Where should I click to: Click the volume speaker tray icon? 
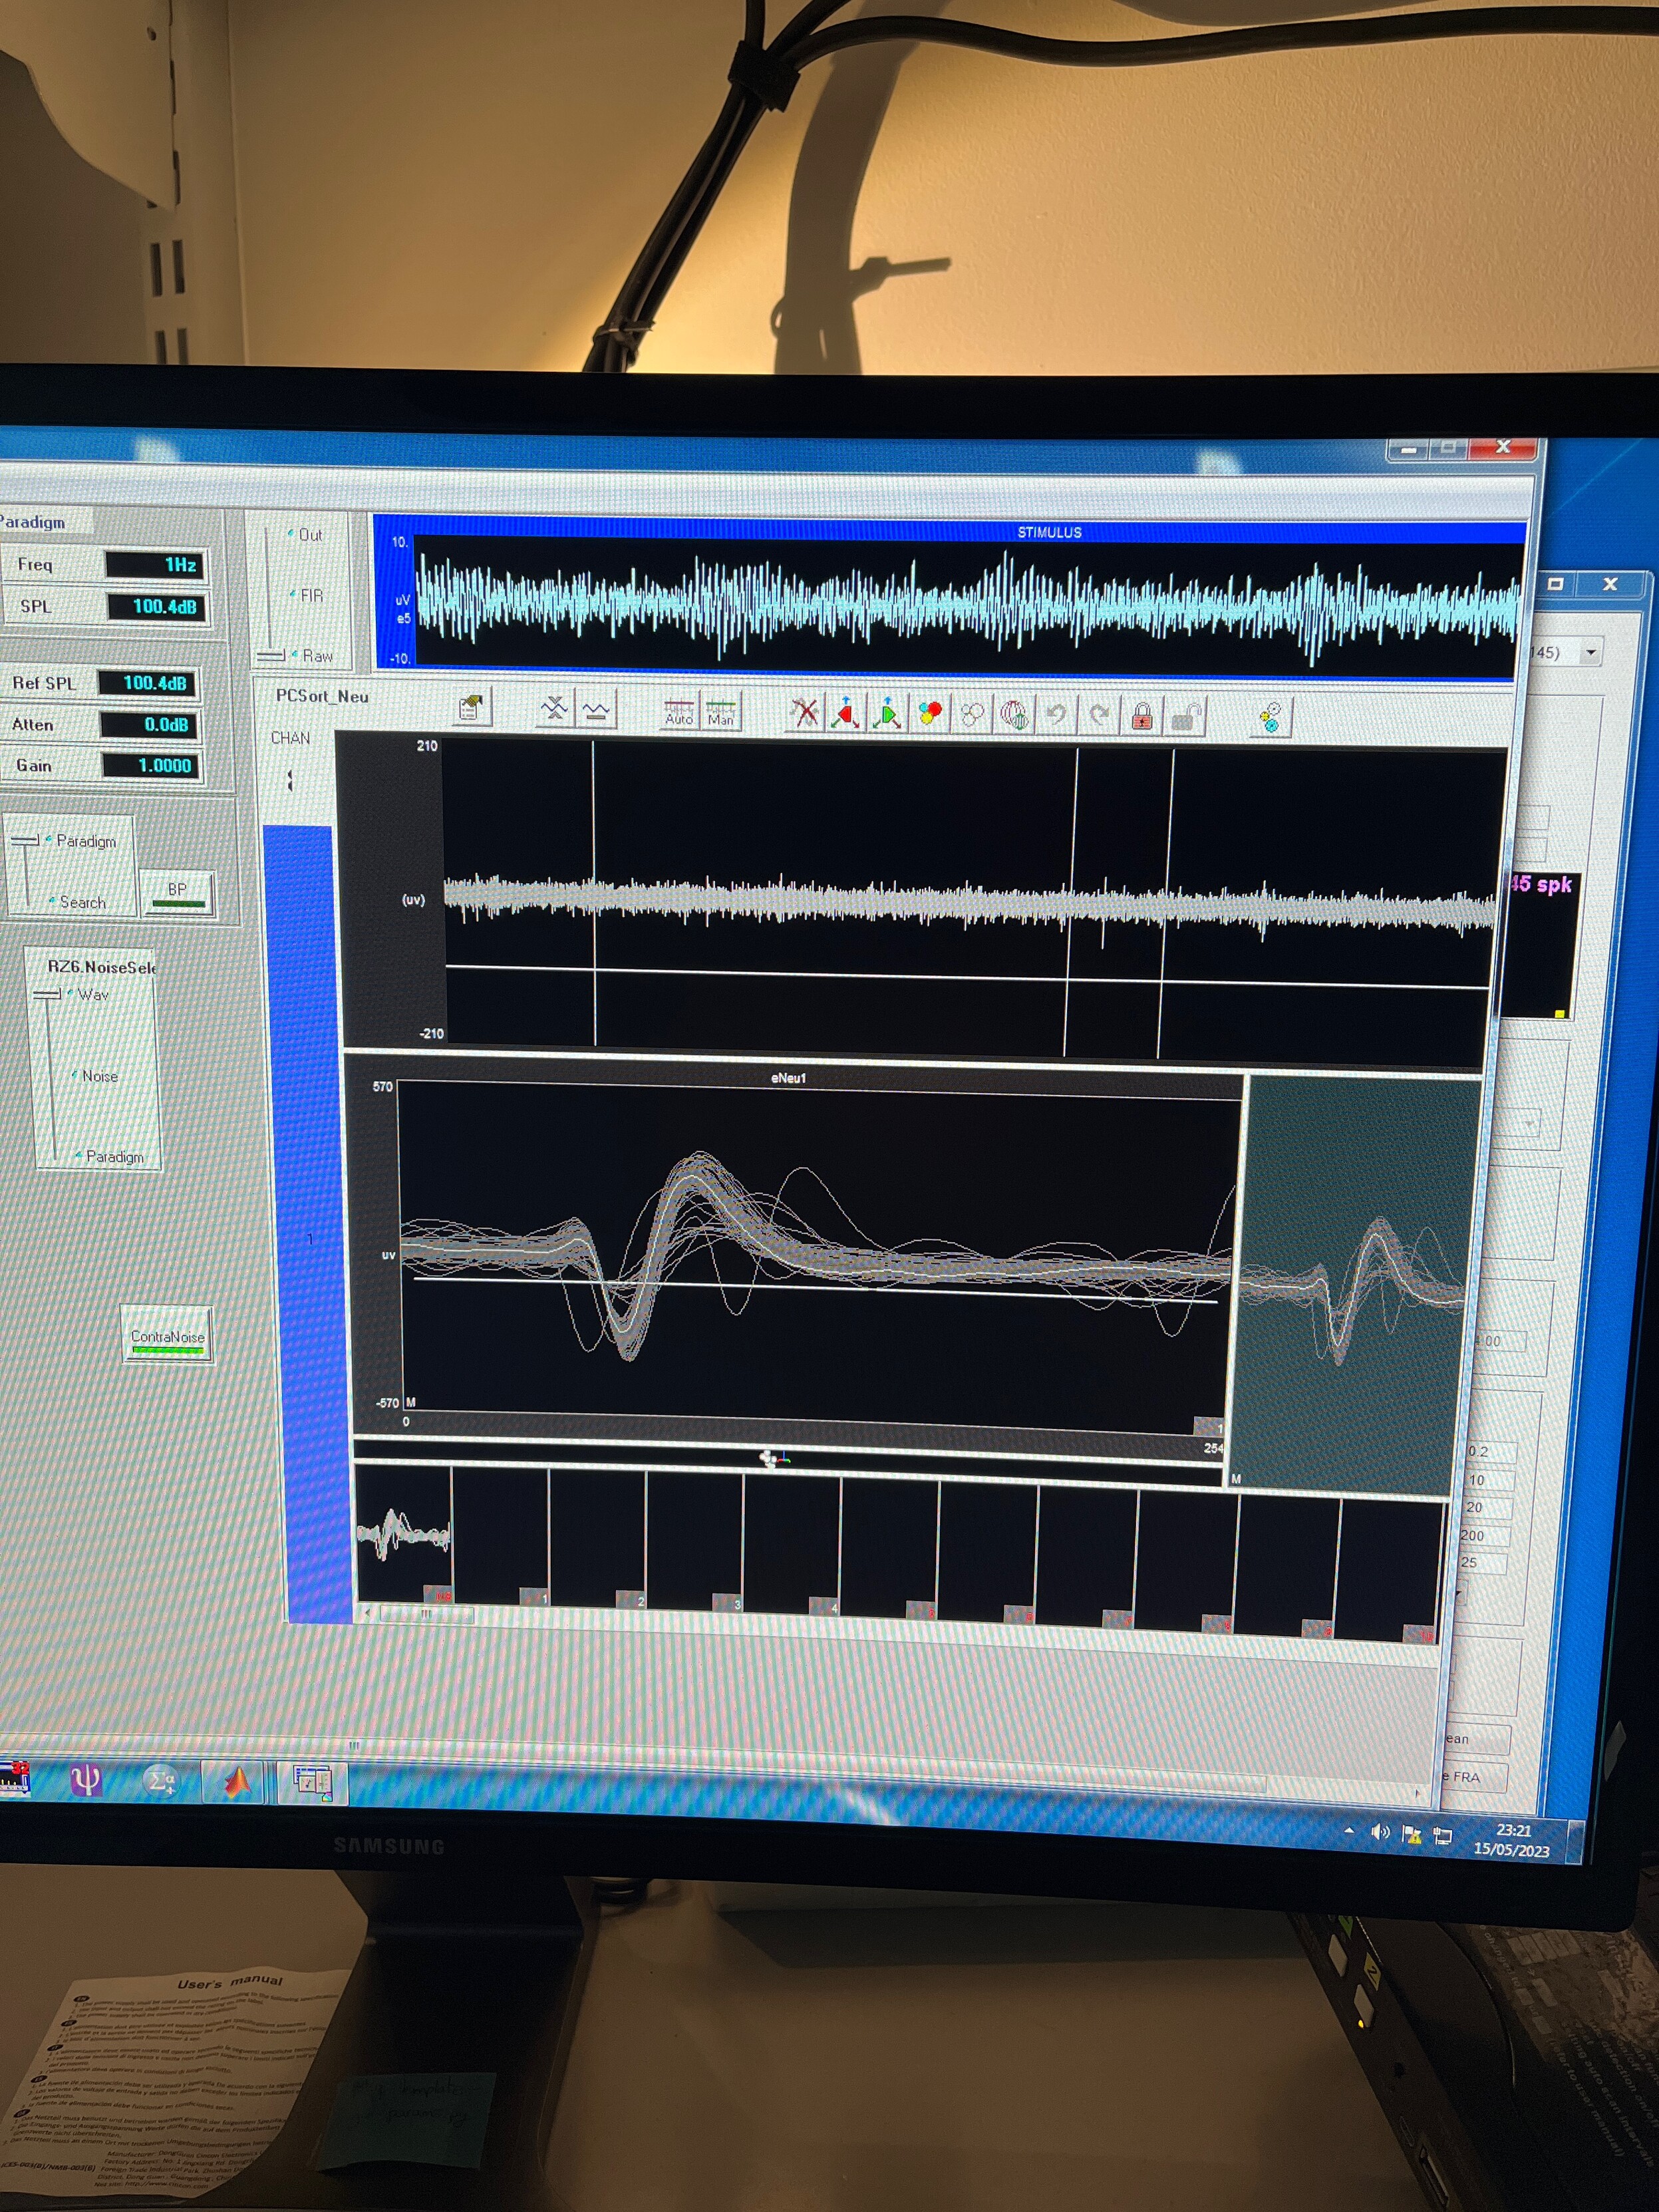click(x=1380, y=1832)
